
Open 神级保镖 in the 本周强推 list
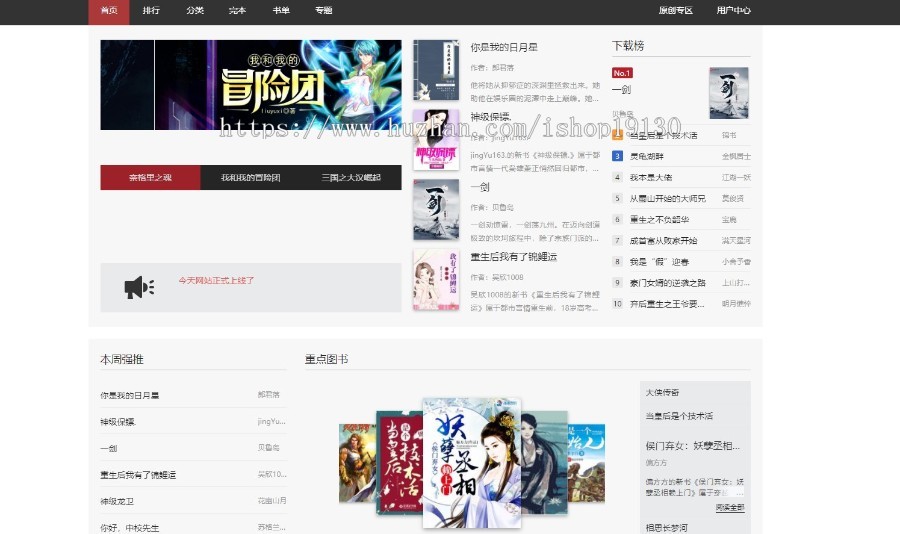(x=118, y=421)
